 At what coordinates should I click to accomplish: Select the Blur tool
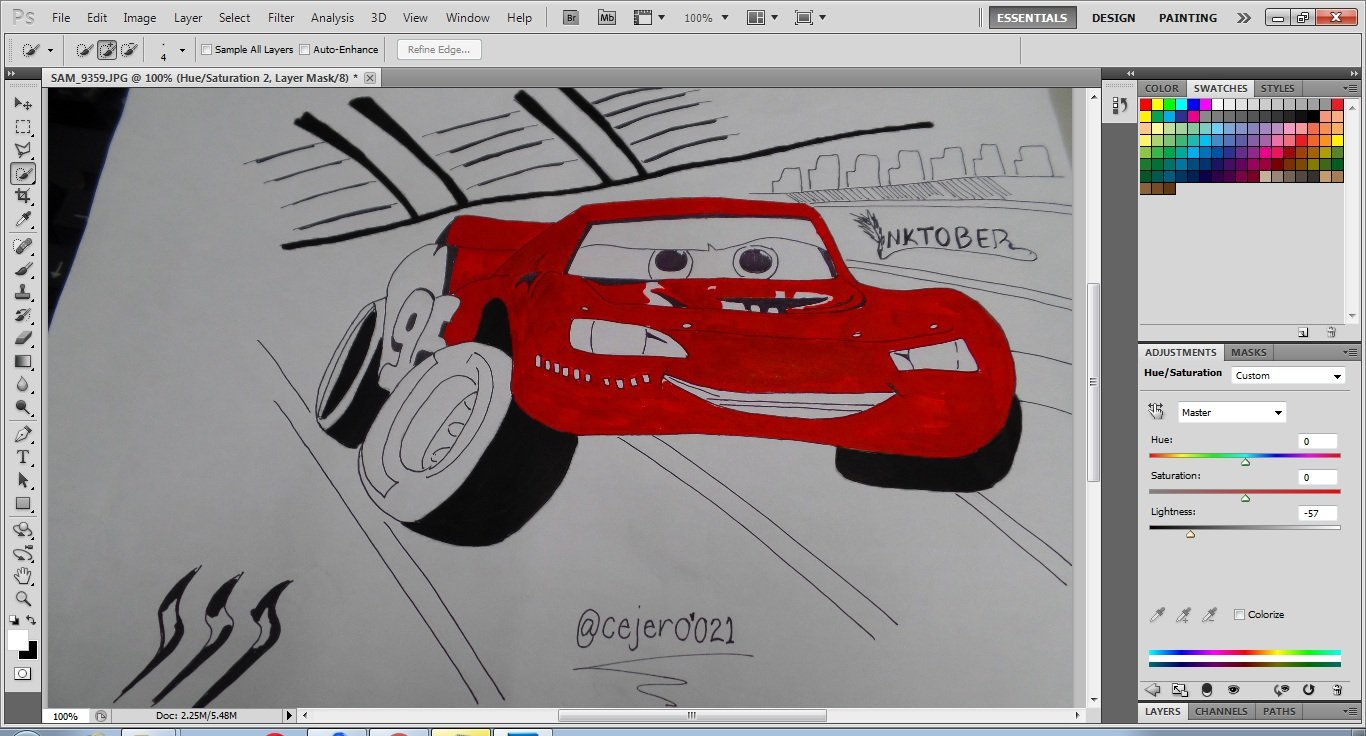pos(23,385)
